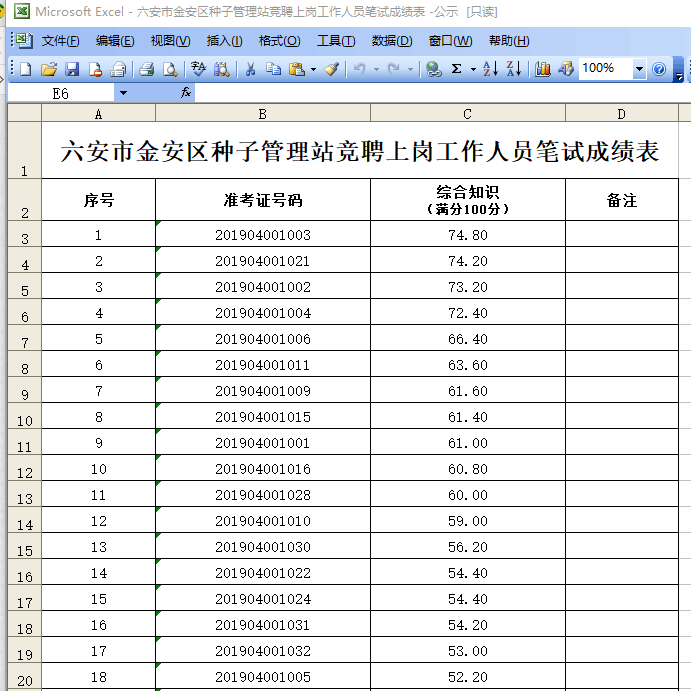Select the 备注 header cell
The image size is (691, 691).
coord(621,200)
